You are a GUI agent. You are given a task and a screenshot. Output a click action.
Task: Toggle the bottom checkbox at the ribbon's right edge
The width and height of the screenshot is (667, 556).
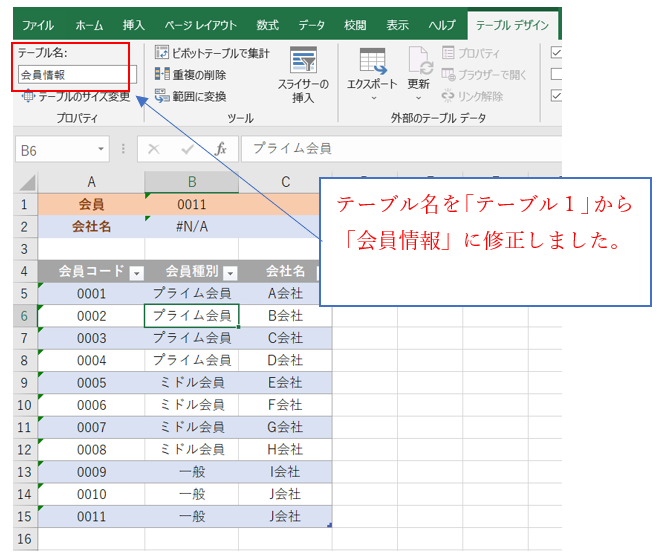pos(556,96)
